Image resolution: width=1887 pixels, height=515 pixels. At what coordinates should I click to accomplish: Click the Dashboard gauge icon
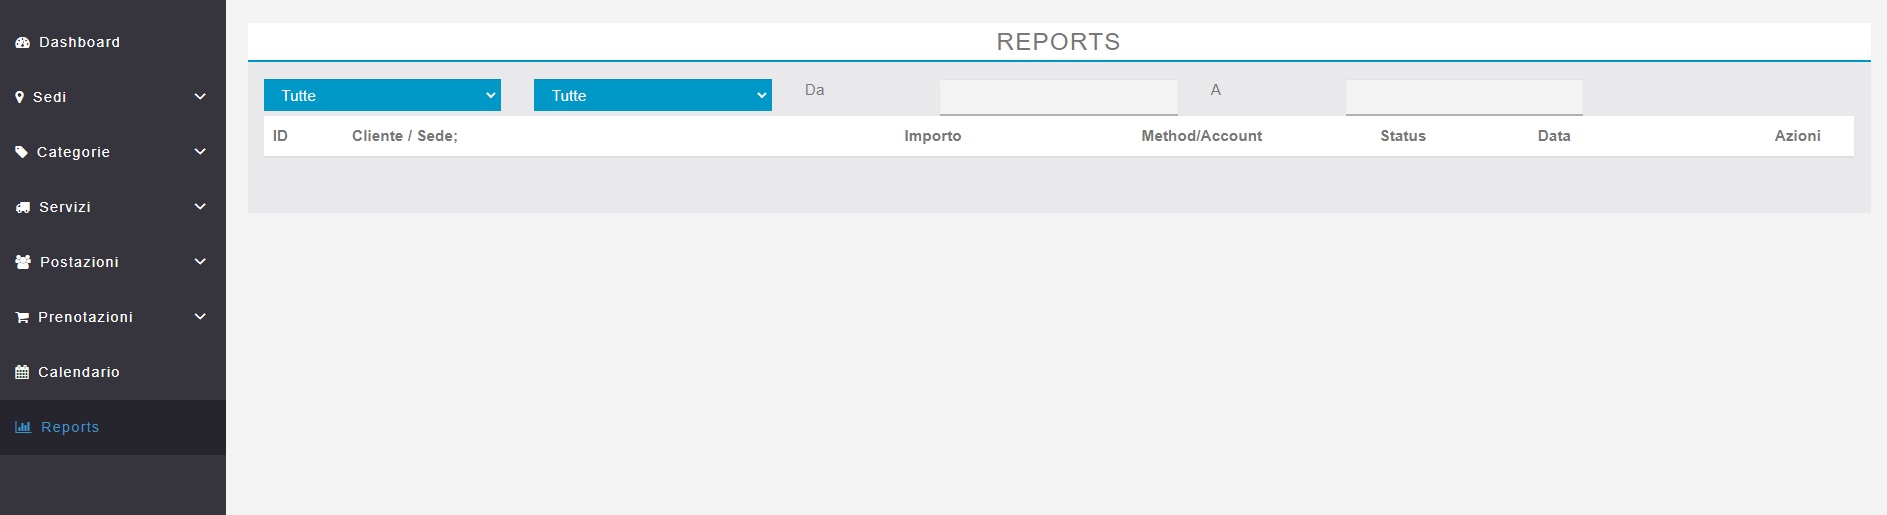click(22, 43)
